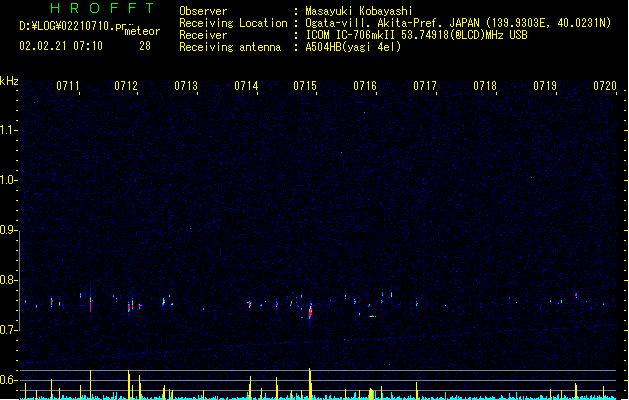This screenshot has height=400, width=629.
Task: Click the date stamp 02.02.21 07:10
Action: [x=61, y=46]
